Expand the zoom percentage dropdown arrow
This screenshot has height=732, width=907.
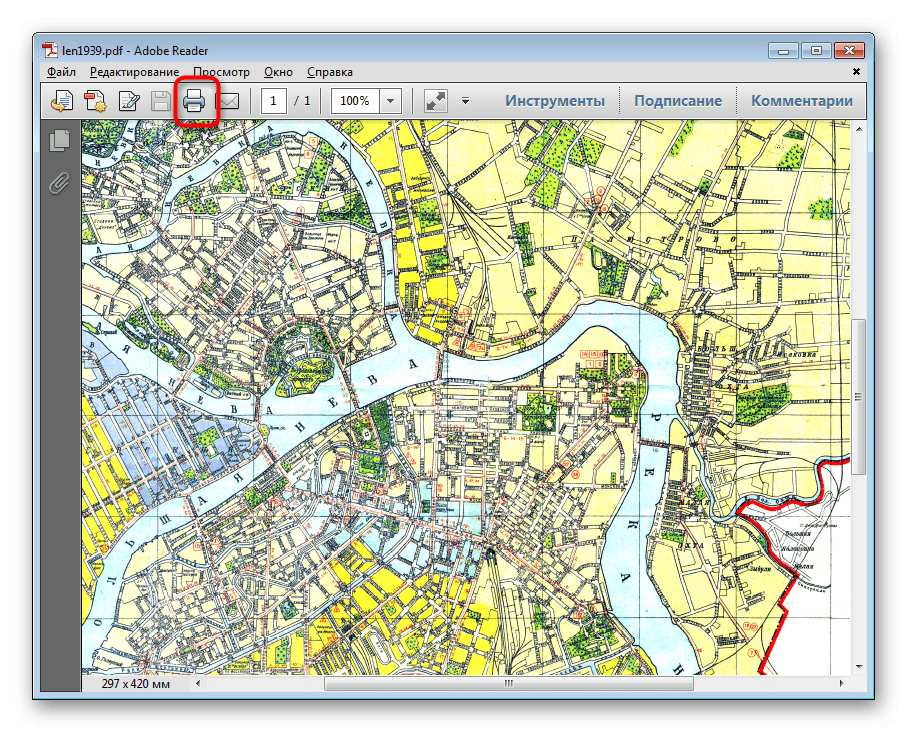click(x=390, y=101)
